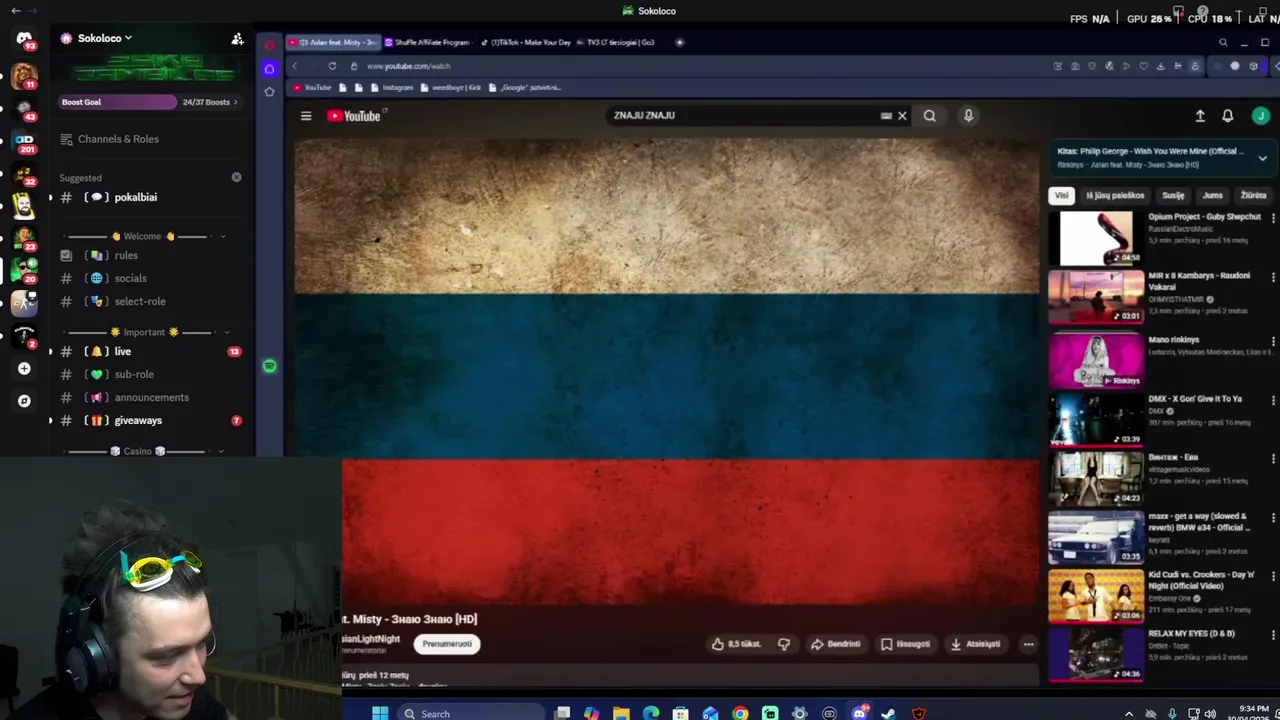Image resolution: width=1280 pixels, height=720 pixels.
Task: Reload the YouTube page
Action: pyautogui.click(x=332, y=66)
